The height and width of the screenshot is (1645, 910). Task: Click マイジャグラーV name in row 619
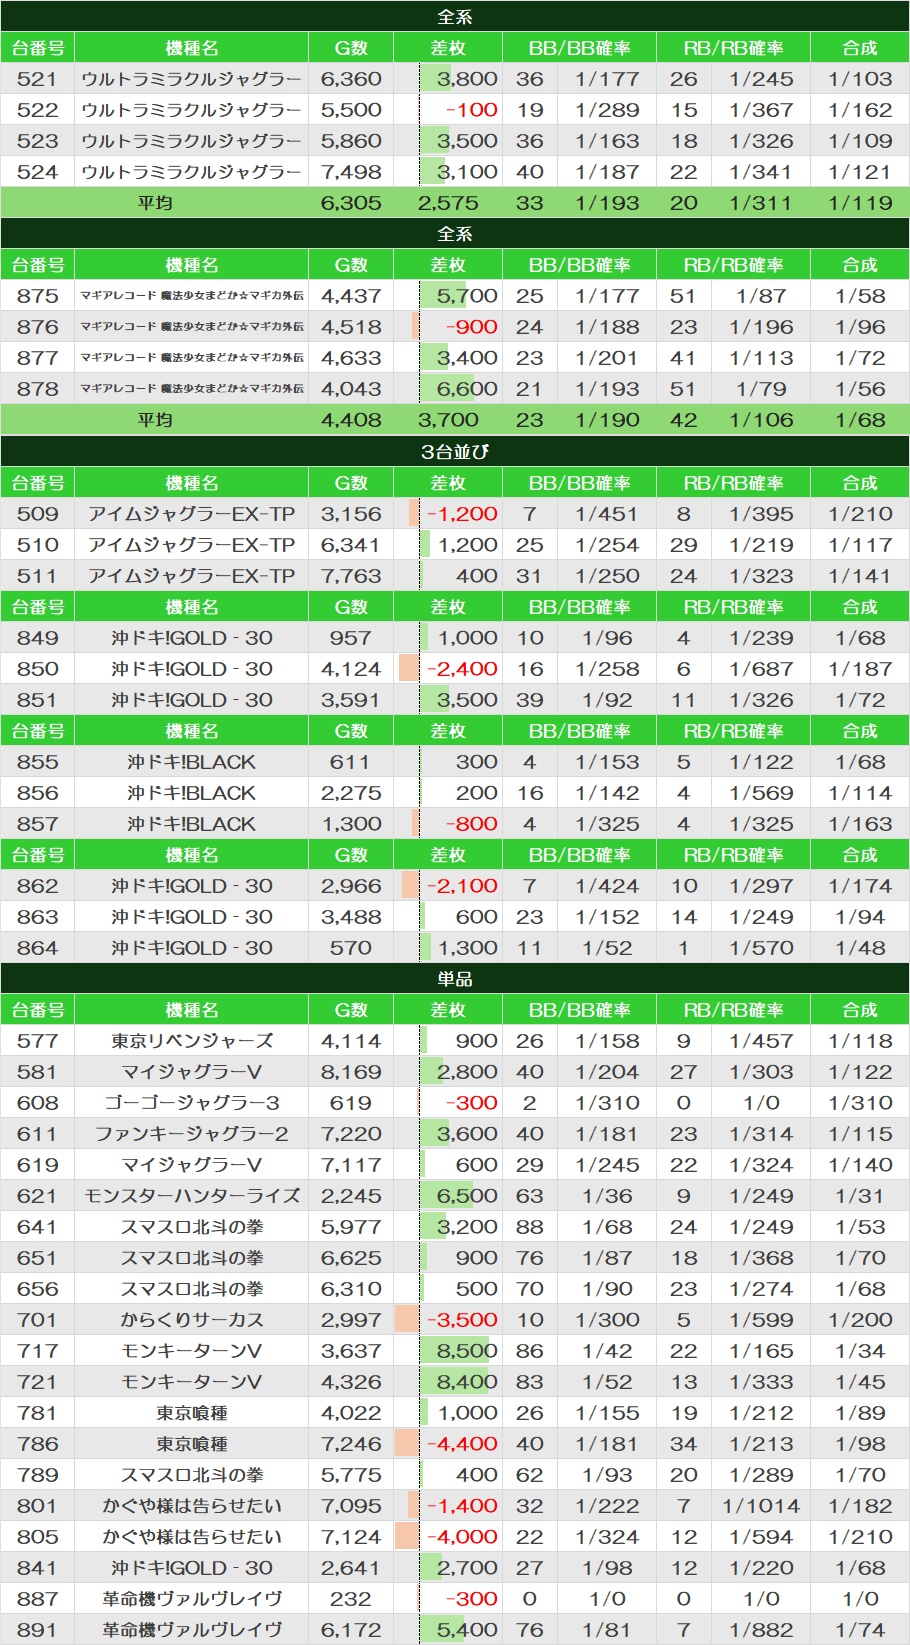coord(191,1165)
